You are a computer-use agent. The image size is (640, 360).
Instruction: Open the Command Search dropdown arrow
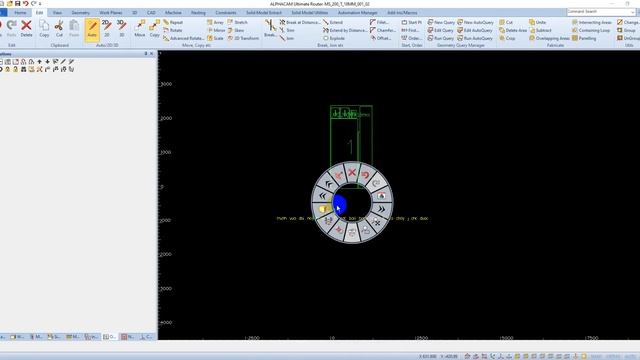click(632, 12)
